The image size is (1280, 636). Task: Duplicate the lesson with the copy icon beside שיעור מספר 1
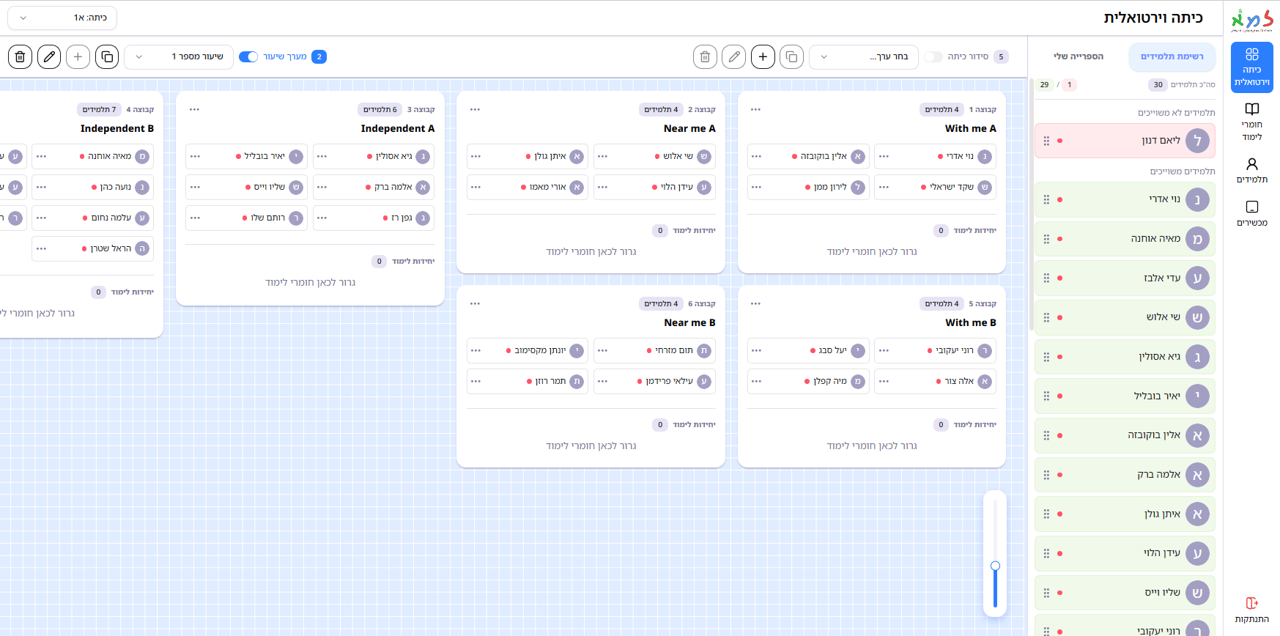[x=107, y=57]
